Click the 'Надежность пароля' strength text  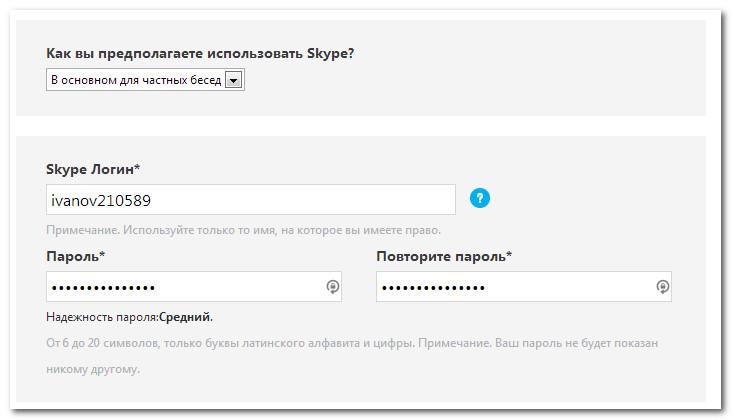click(102, 317)
